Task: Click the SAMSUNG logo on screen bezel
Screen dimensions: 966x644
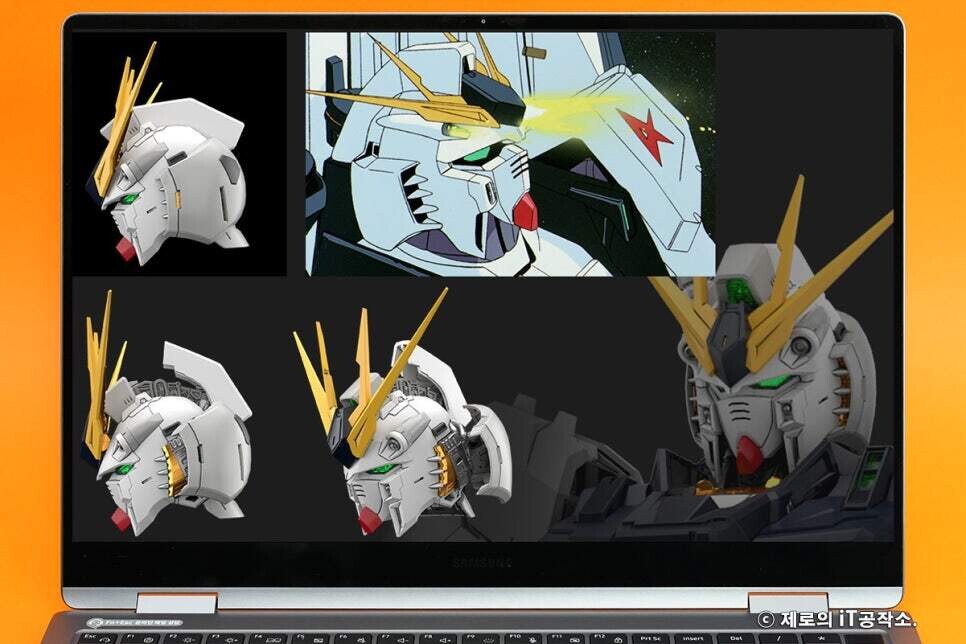Action: click(482, 563)
